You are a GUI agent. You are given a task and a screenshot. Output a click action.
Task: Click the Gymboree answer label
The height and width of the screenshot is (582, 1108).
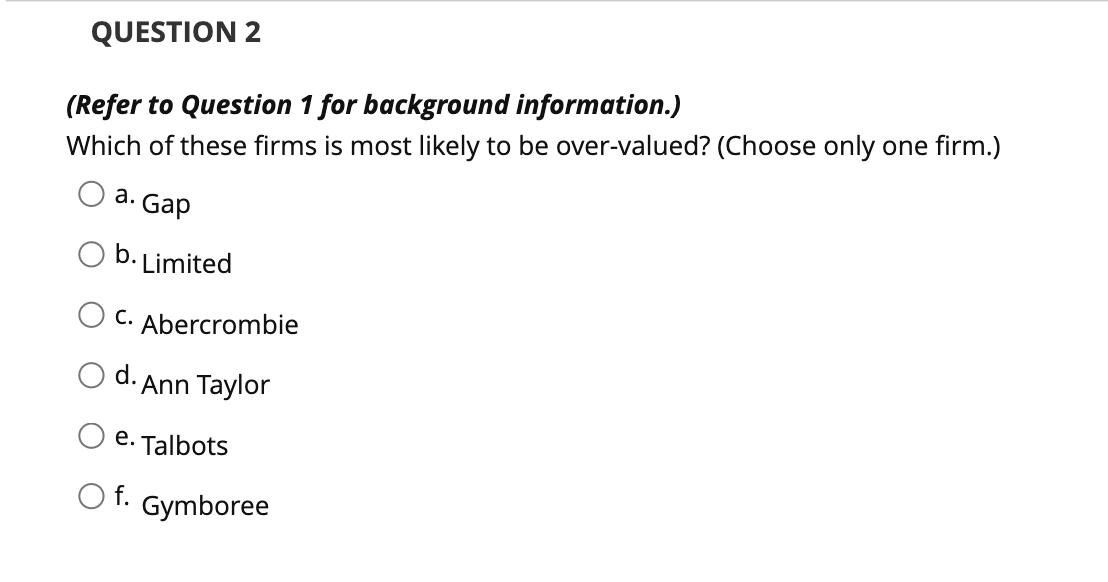203,506
